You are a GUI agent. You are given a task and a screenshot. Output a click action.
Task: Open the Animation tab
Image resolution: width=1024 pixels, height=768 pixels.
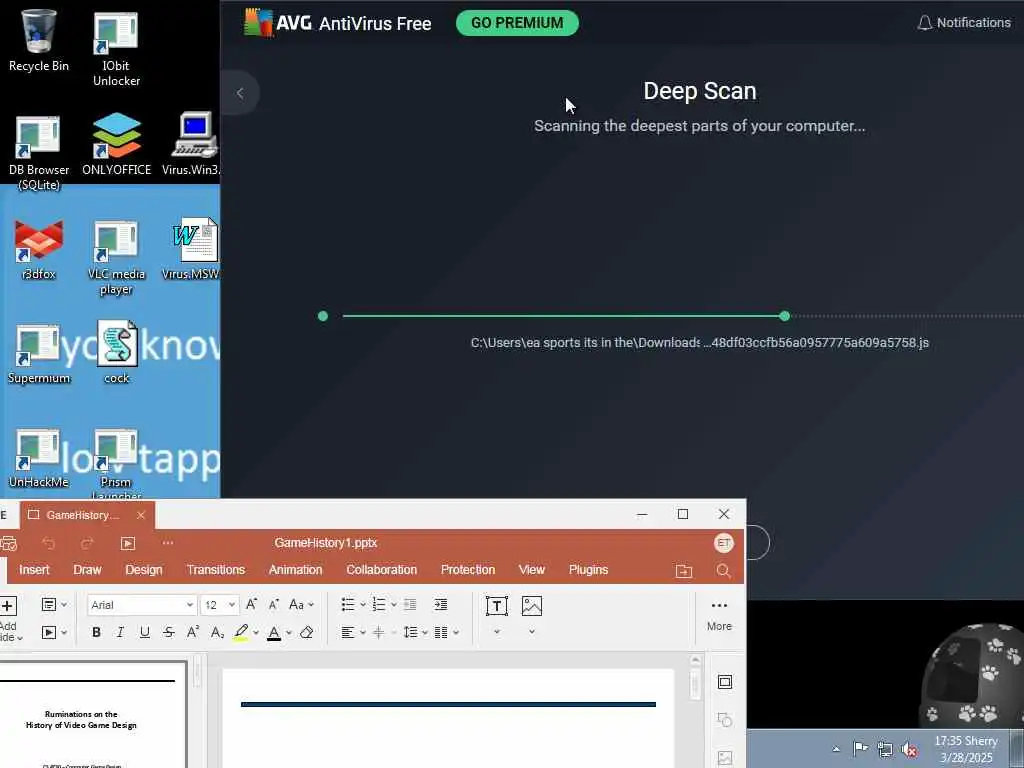[295, 569]
